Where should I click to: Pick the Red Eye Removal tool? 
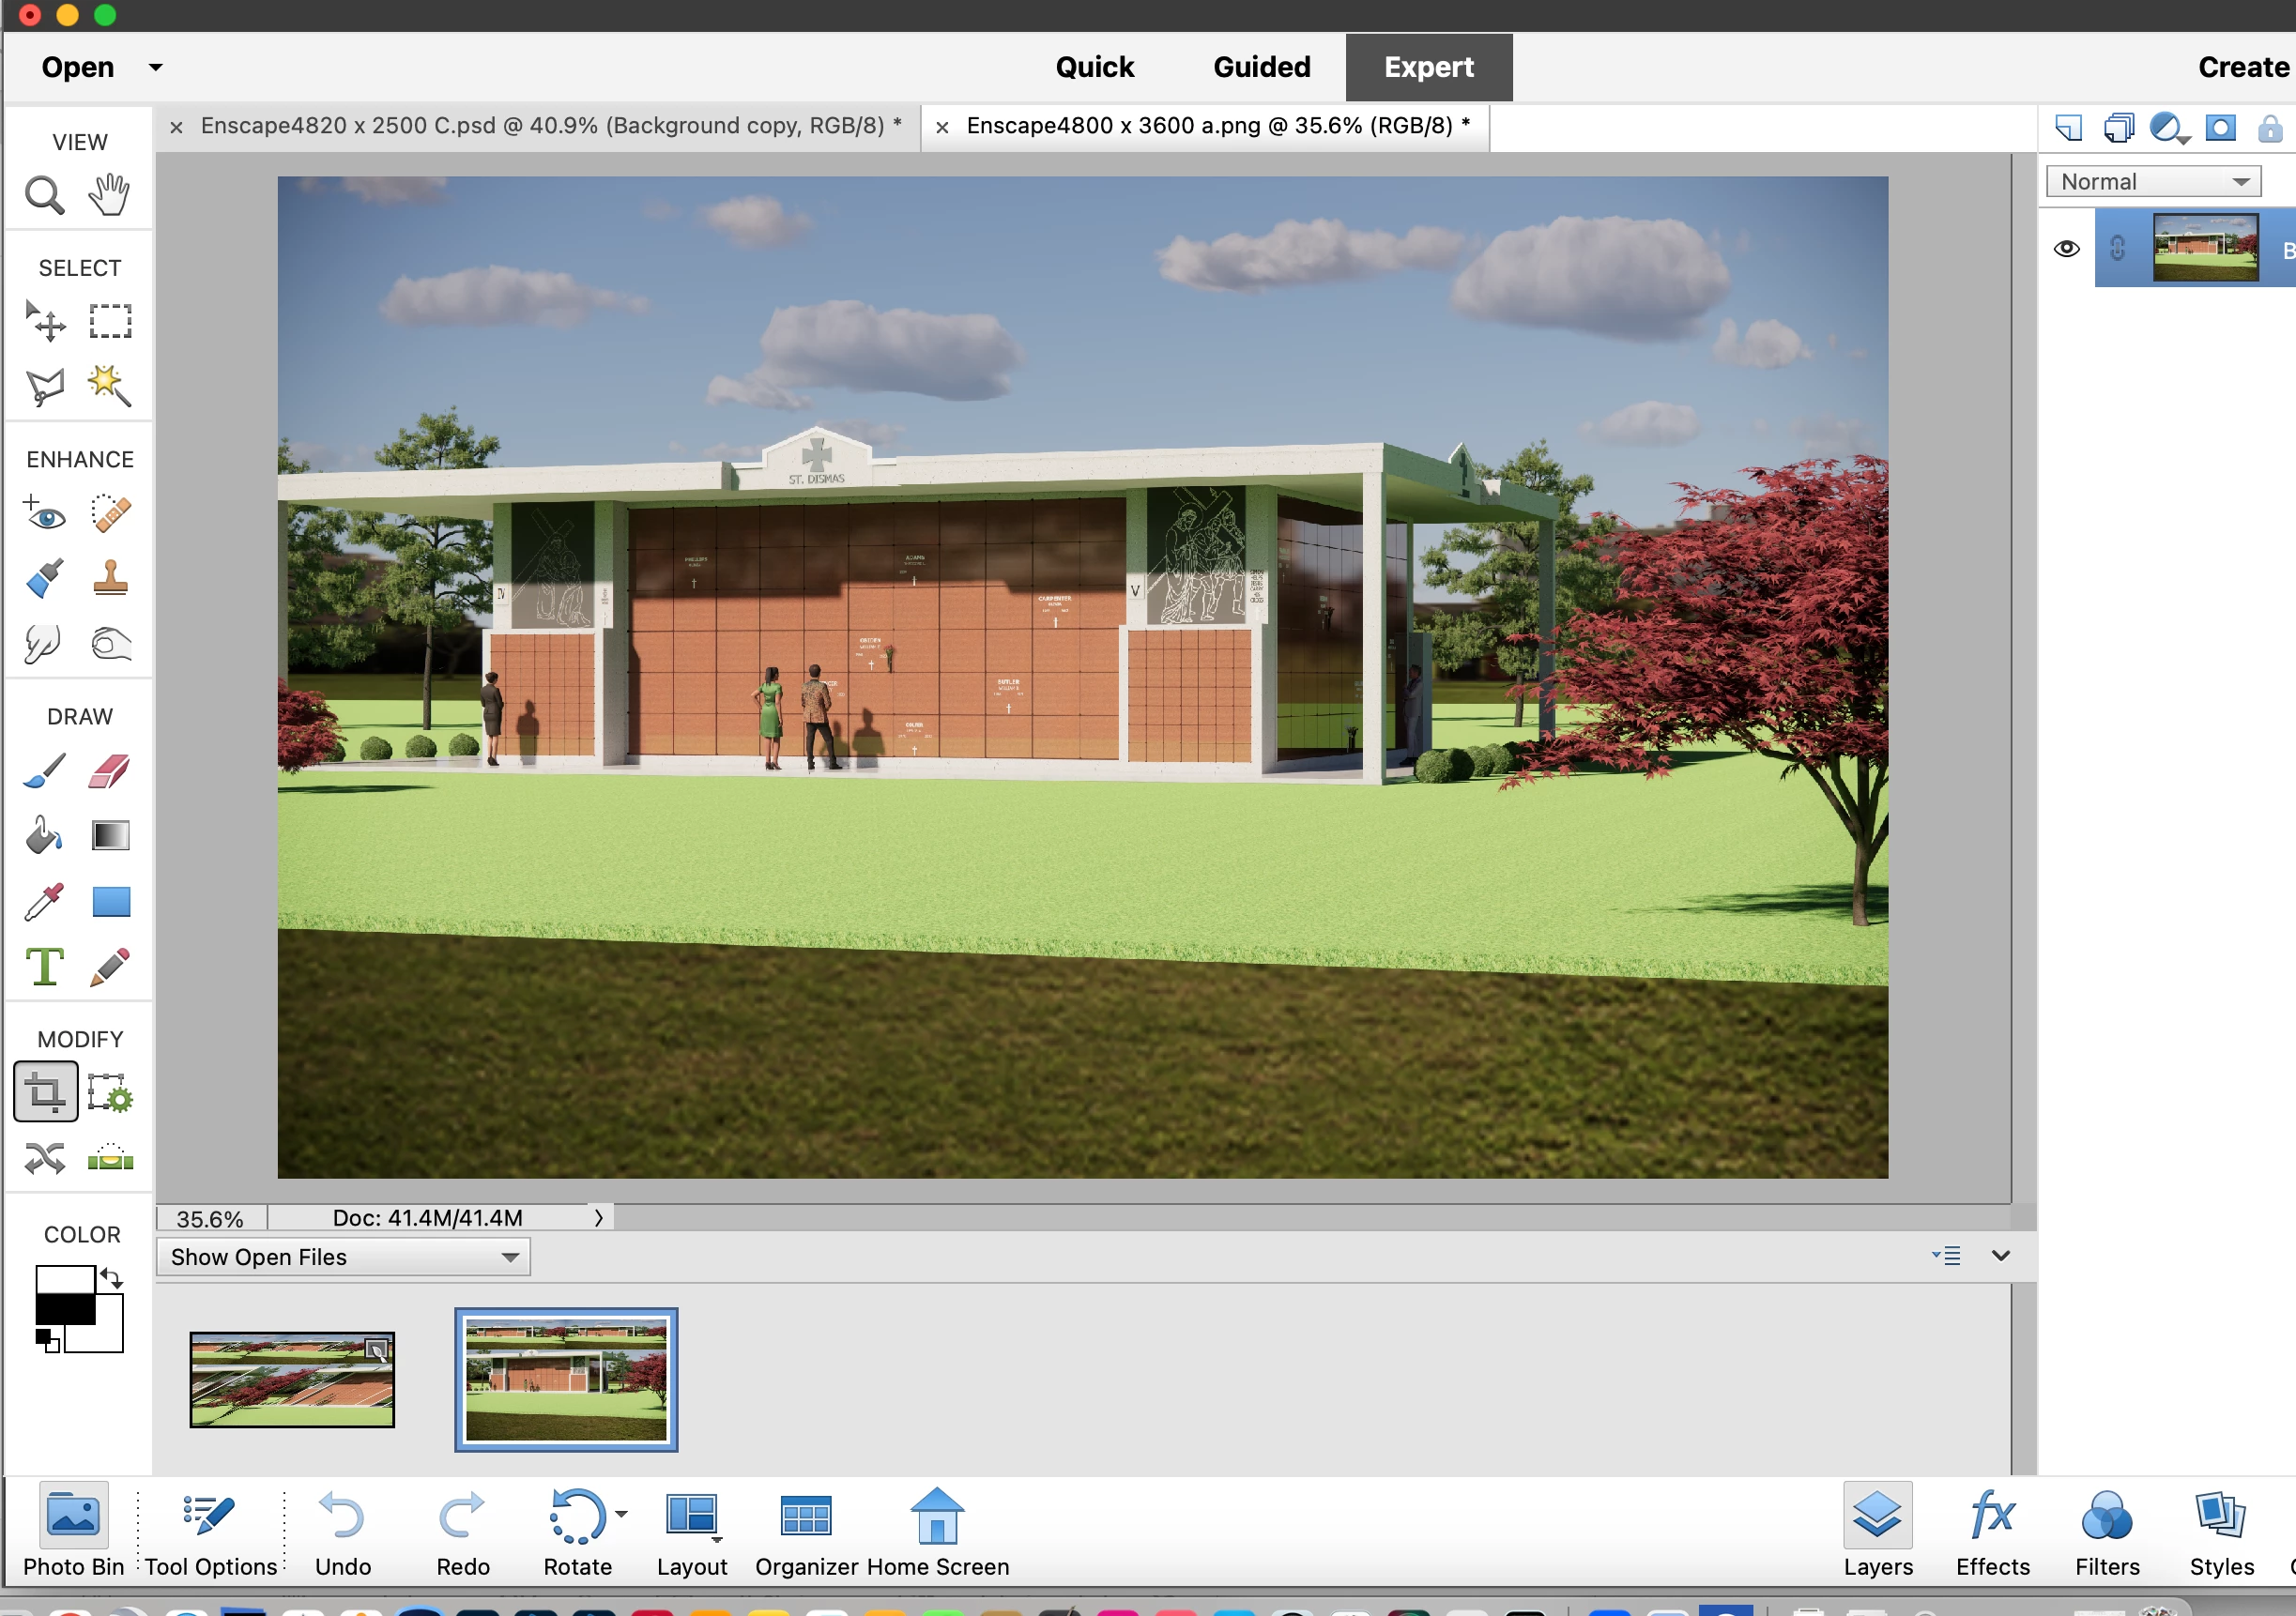44,514
